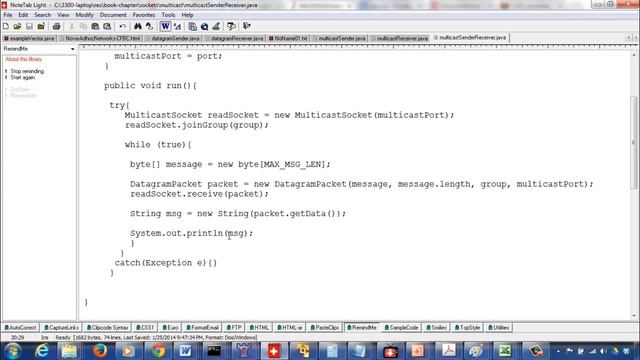This screenshot has width=640, height=360.
Task: Switch to exampleVector.java tab
Action: (x=29, y=38)
